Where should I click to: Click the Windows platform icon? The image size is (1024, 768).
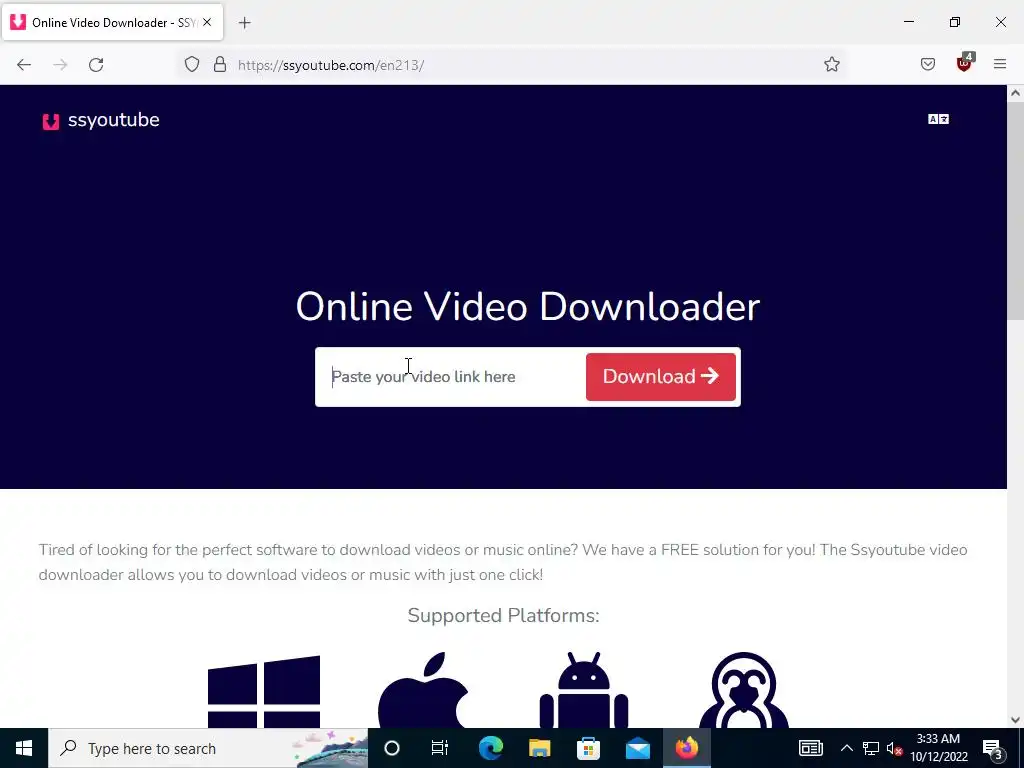[x=264, y=691]
